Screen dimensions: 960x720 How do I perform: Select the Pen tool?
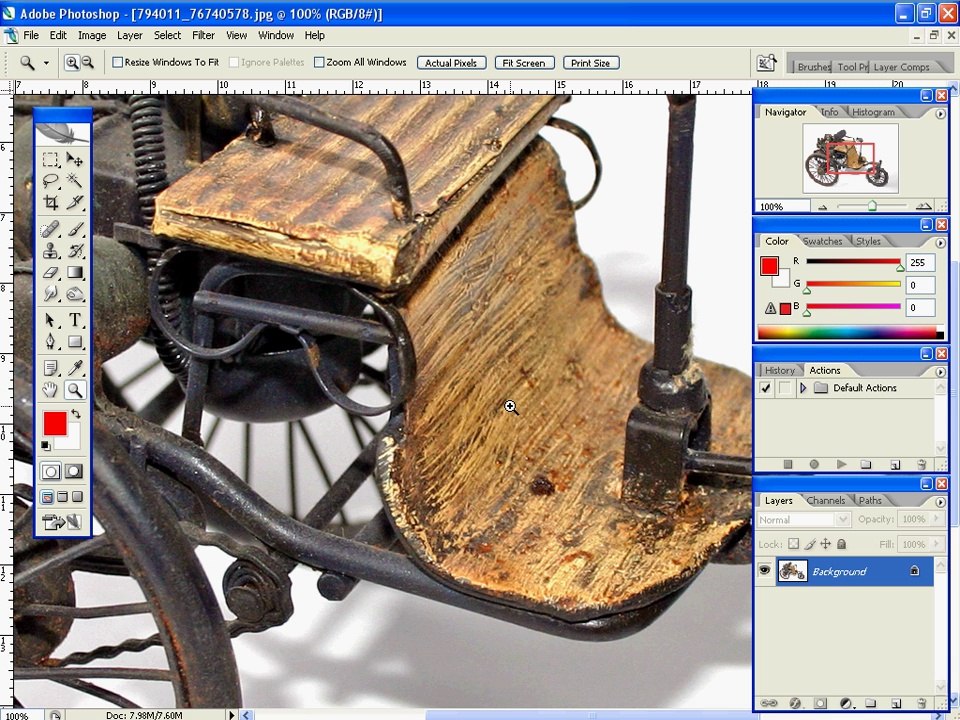tap(51, 342)
